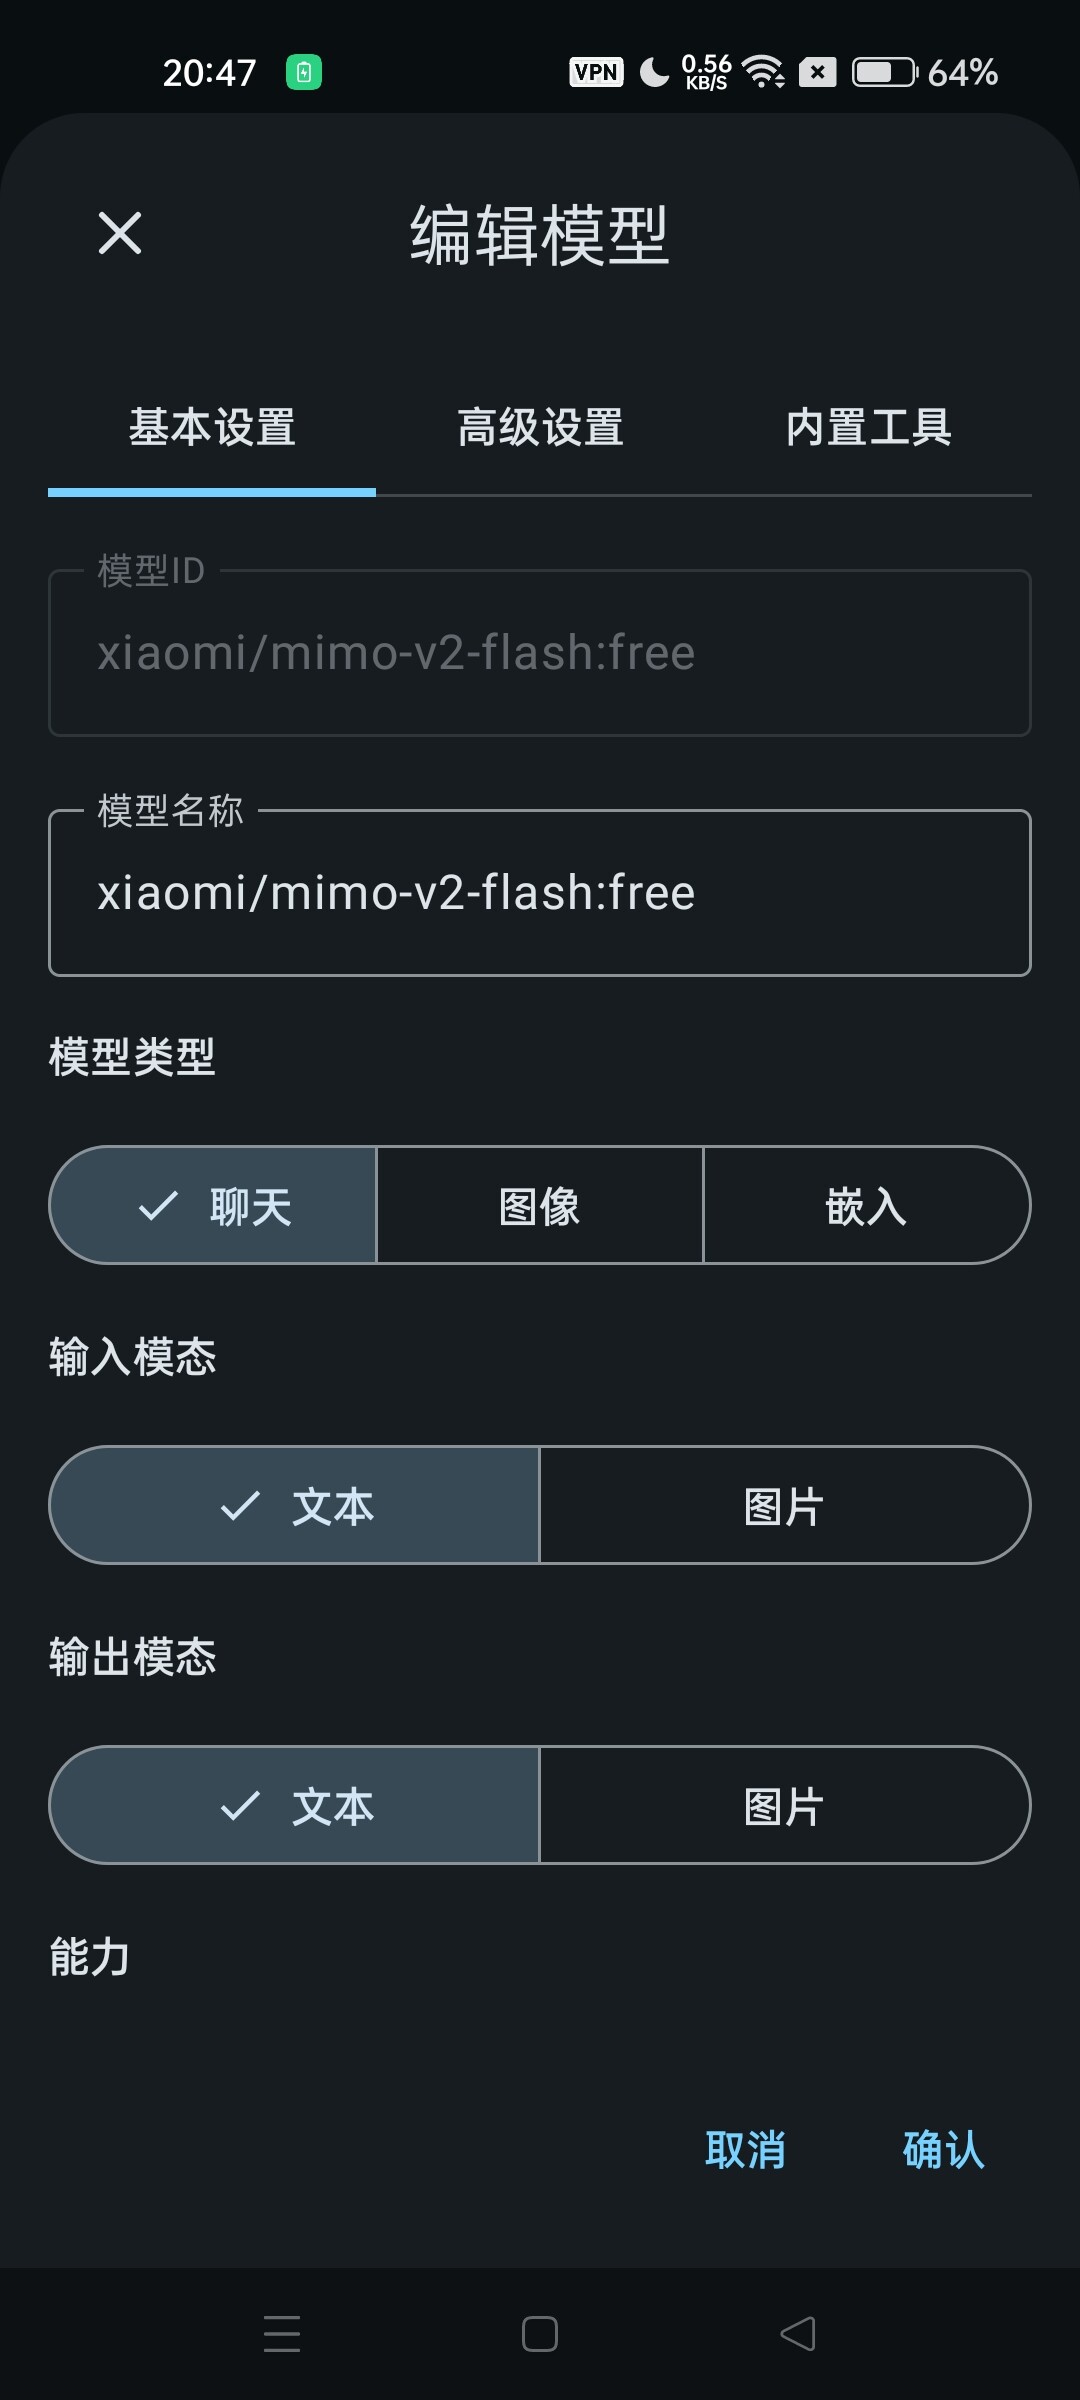Tap the Wi-Fi signal icon
Screen dimensions: 1080x2400
pyautogui.click(x=764, y=72)
